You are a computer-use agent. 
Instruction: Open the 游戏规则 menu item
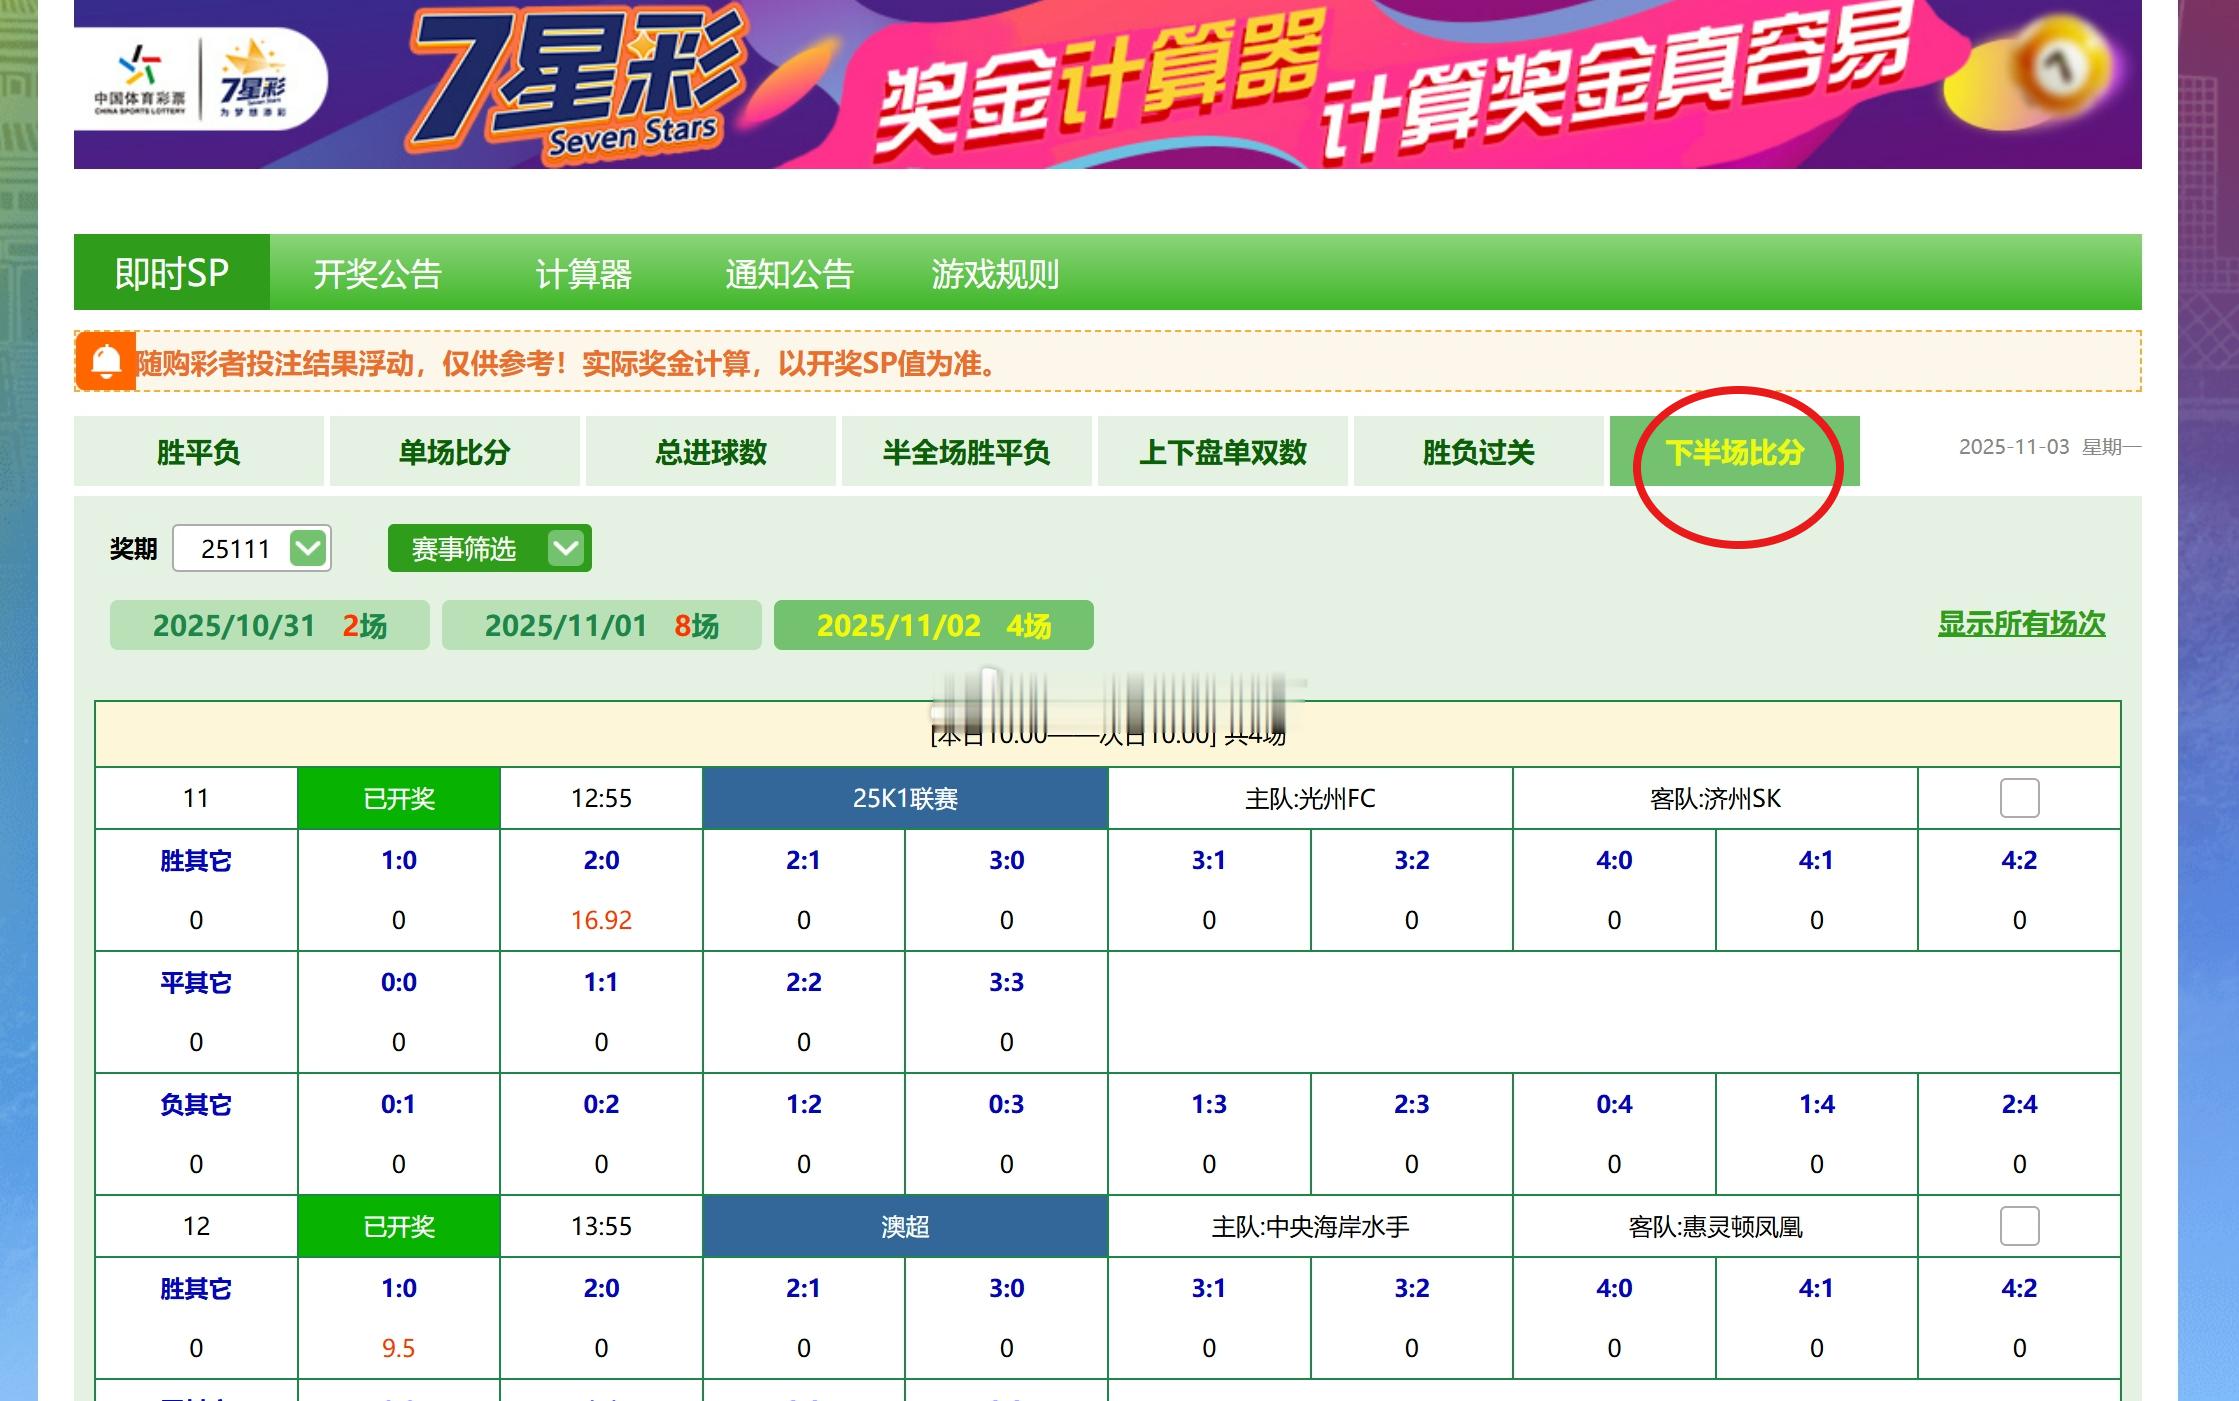(x=994, y=273)
